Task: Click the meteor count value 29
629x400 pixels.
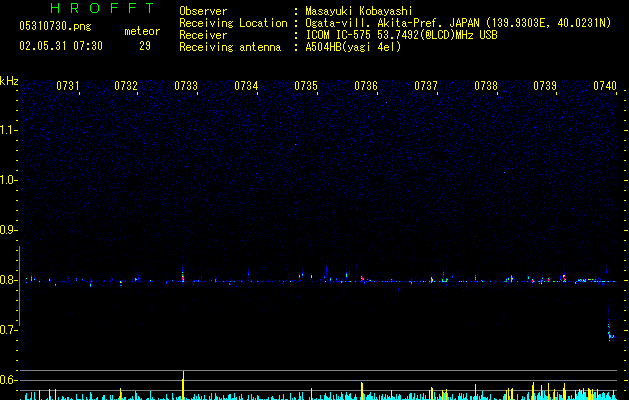Action: (x=145, y=46)
